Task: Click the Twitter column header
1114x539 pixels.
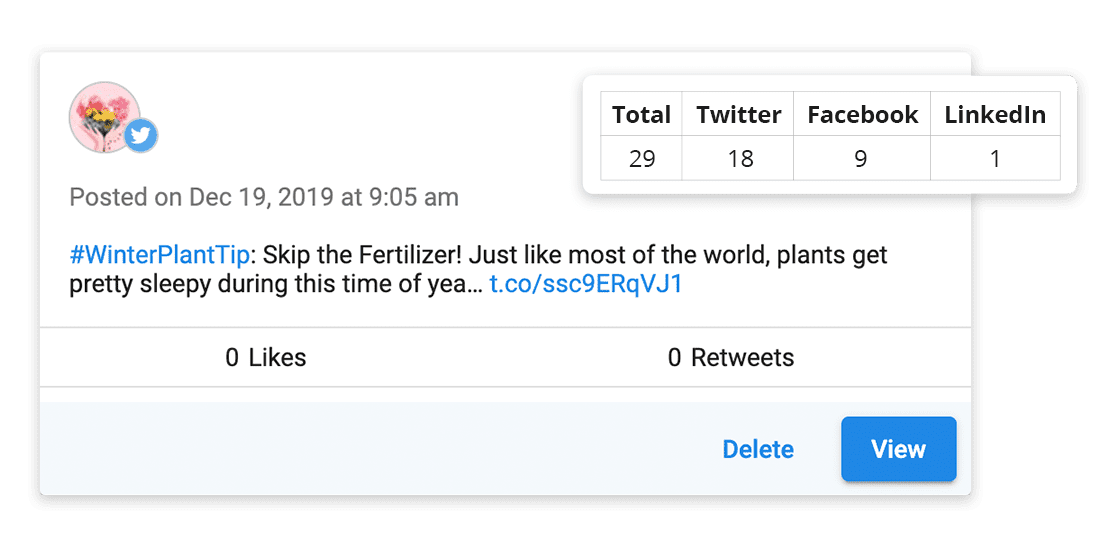Action: (x=738, y=115)
